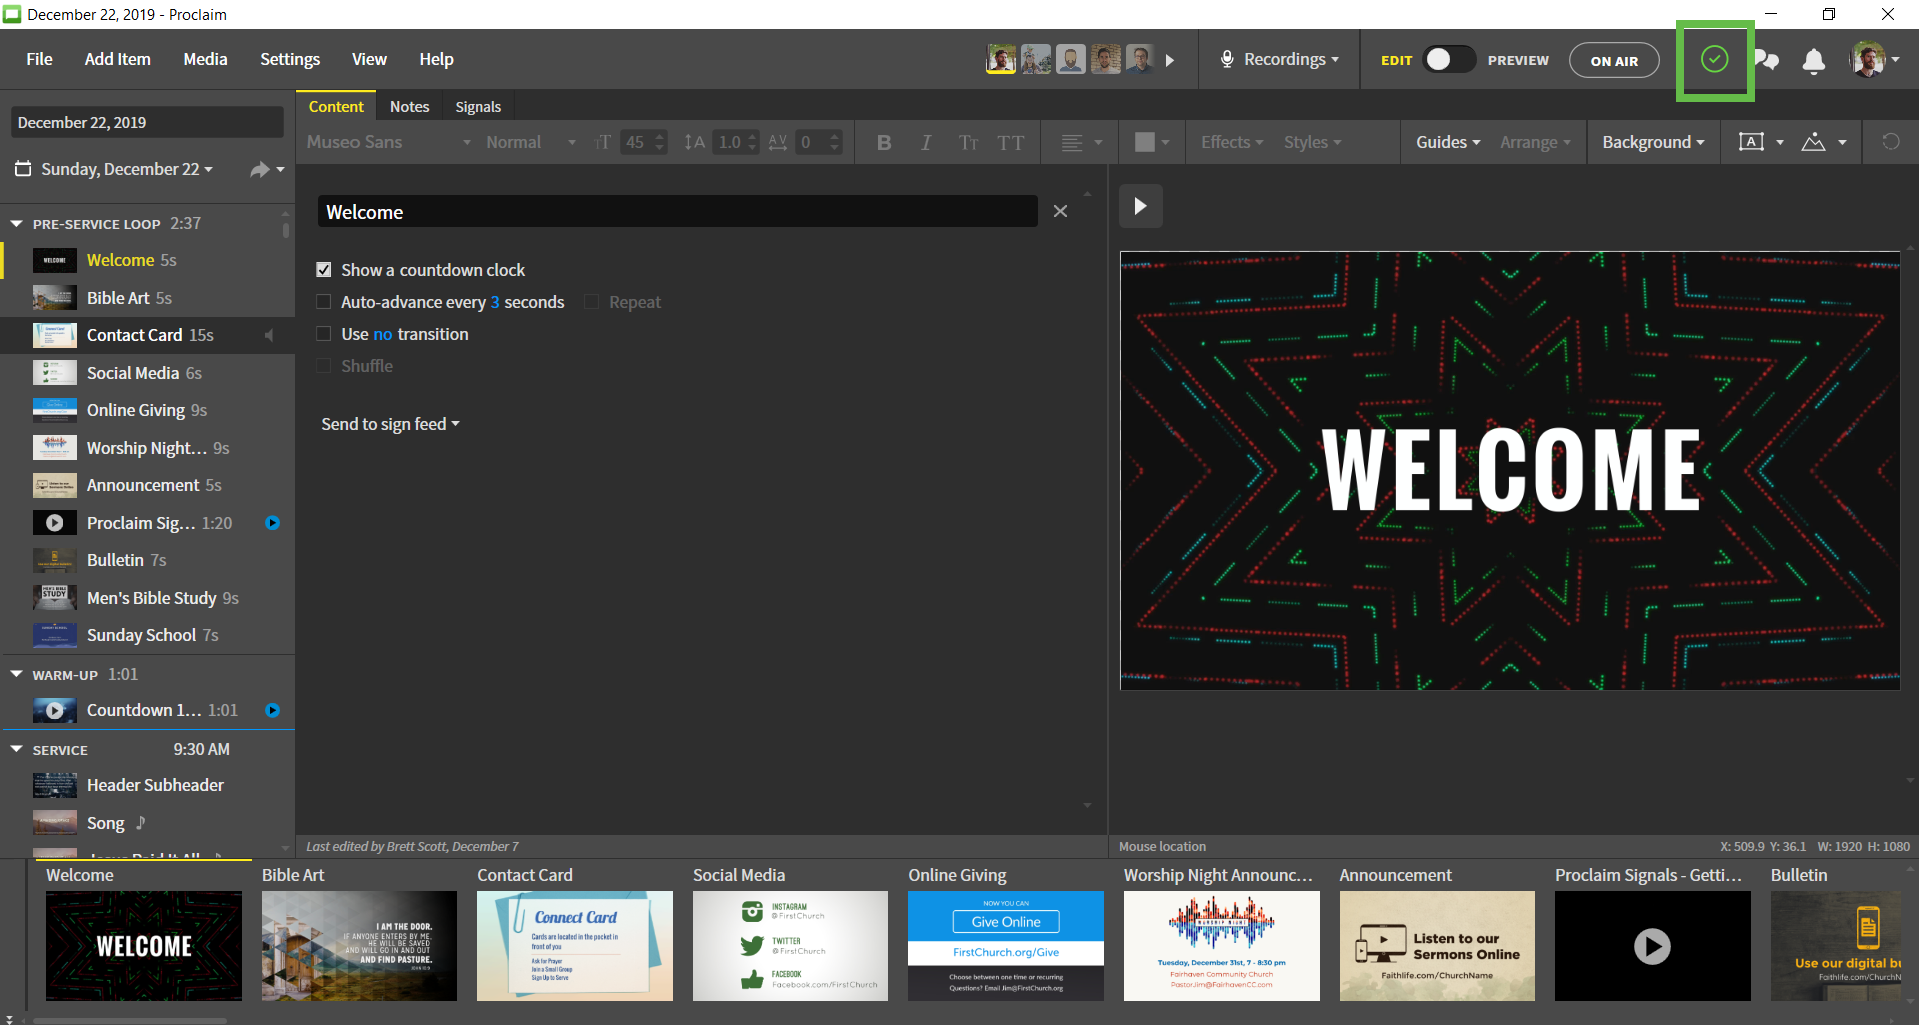Toggle Edit/Preview mode switch
Image resolution: width=1919 pixels, height=1025 pixels.
click(1449, 60)
